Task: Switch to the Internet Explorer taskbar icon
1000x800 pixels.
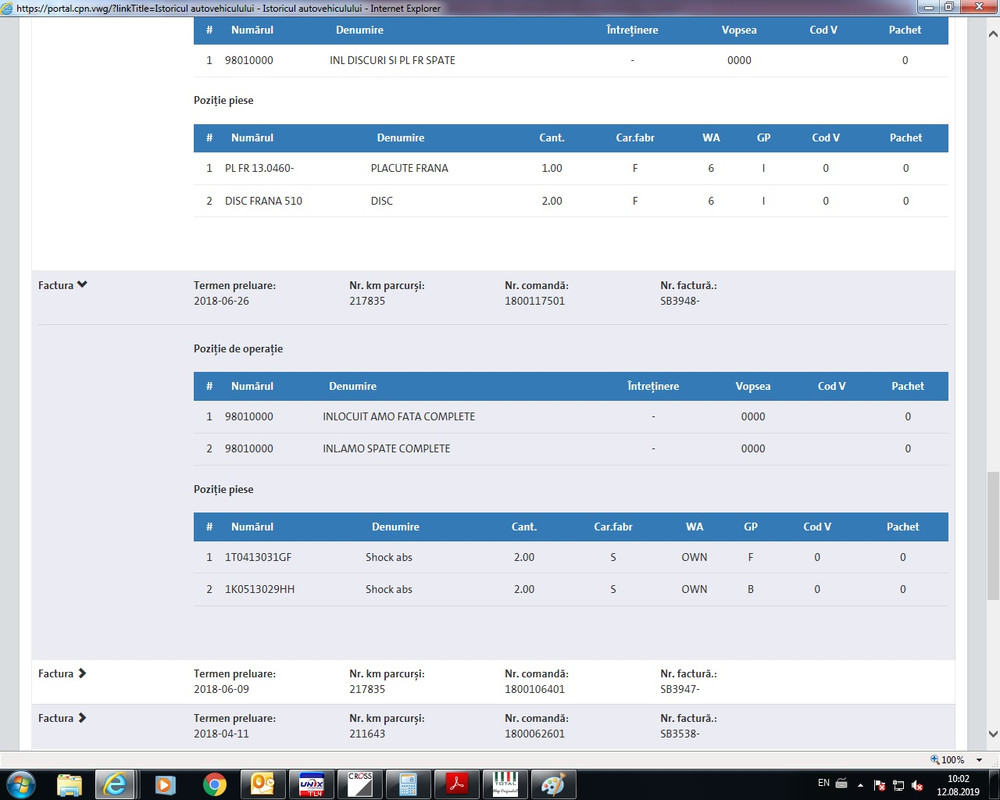Action: coord(115,784)
